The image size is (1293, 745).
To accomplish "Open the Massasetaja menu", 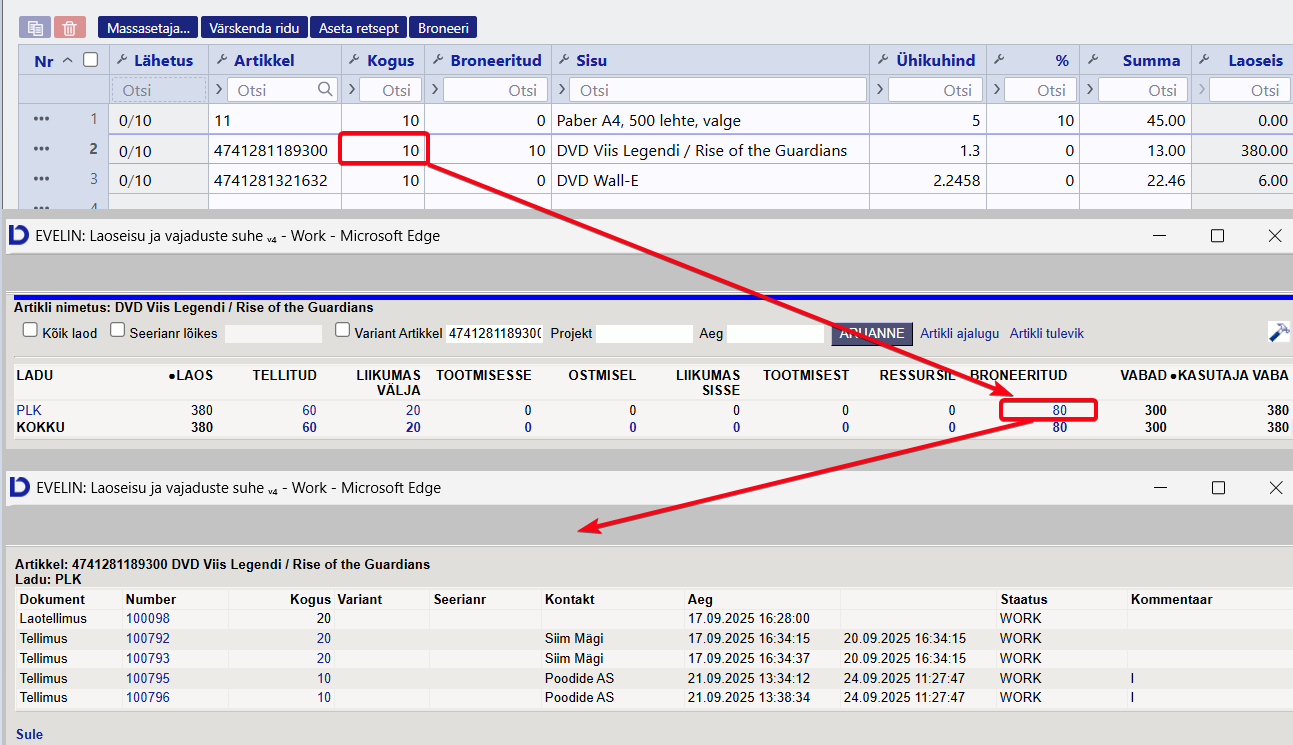I will pyautogui.click(x=148, y=28).
